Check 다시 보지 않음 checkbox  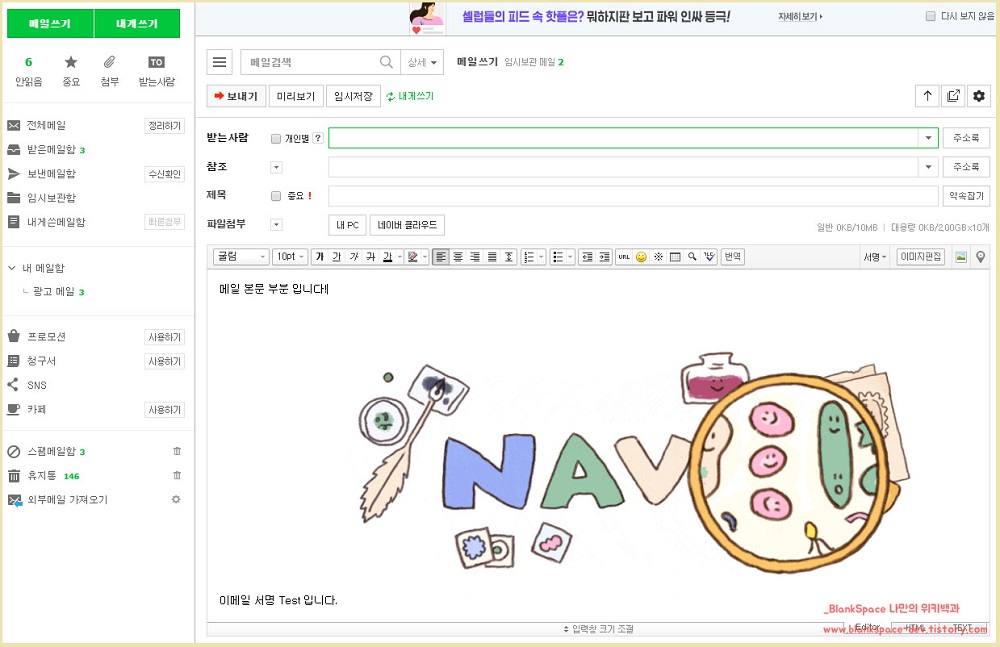point(930,16)
